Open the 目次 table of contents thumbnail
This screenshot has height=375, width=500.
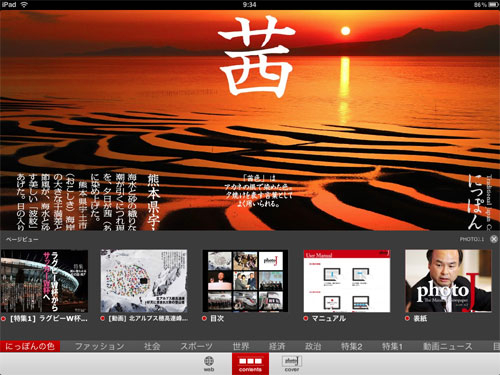pyautogui.click(x=245, y=281)
